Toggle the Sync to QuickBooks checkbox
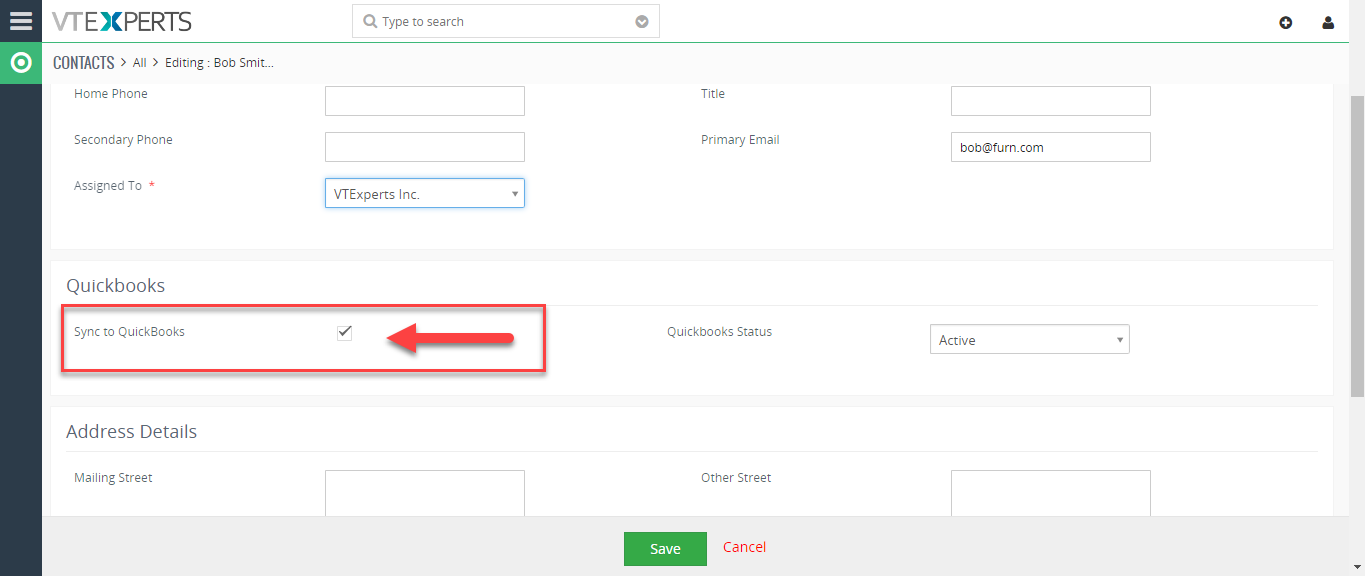1365x576 pixels. 344,332
